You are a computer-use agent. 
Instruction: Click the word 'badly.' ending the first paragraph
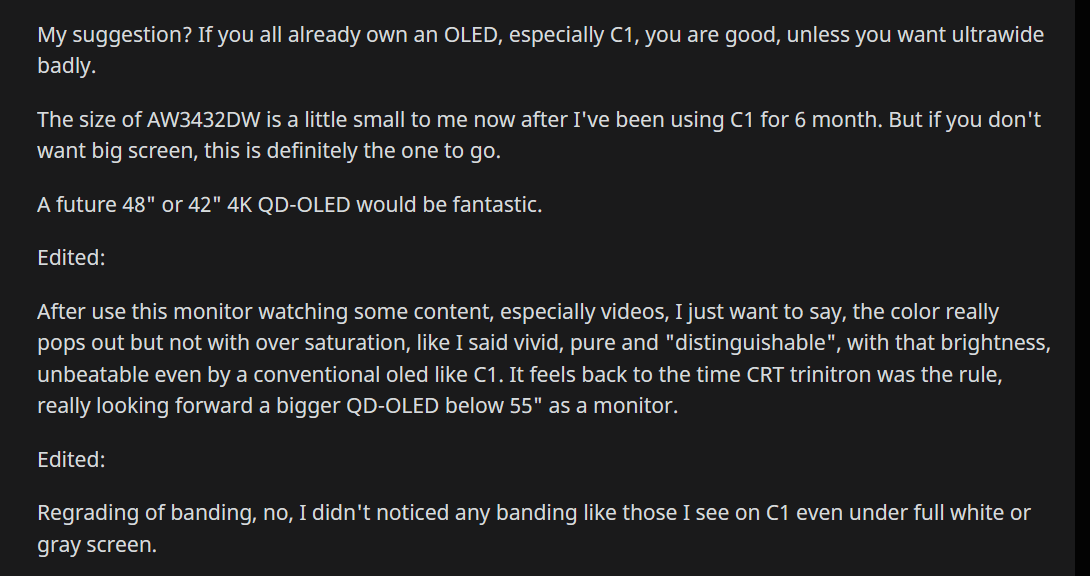tap(66, 66)
